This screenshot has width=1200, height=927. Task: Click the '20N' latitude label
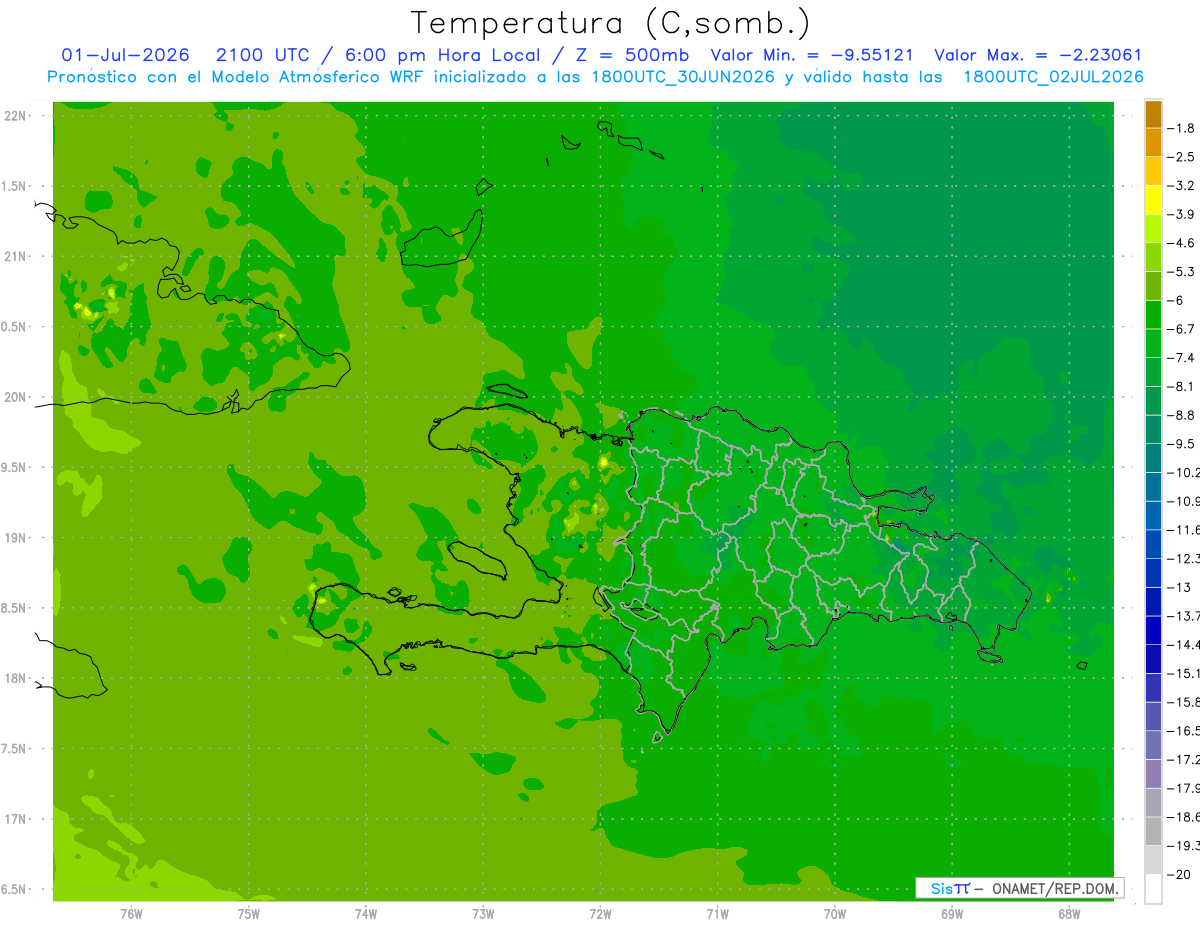click(x=15, y=397)
